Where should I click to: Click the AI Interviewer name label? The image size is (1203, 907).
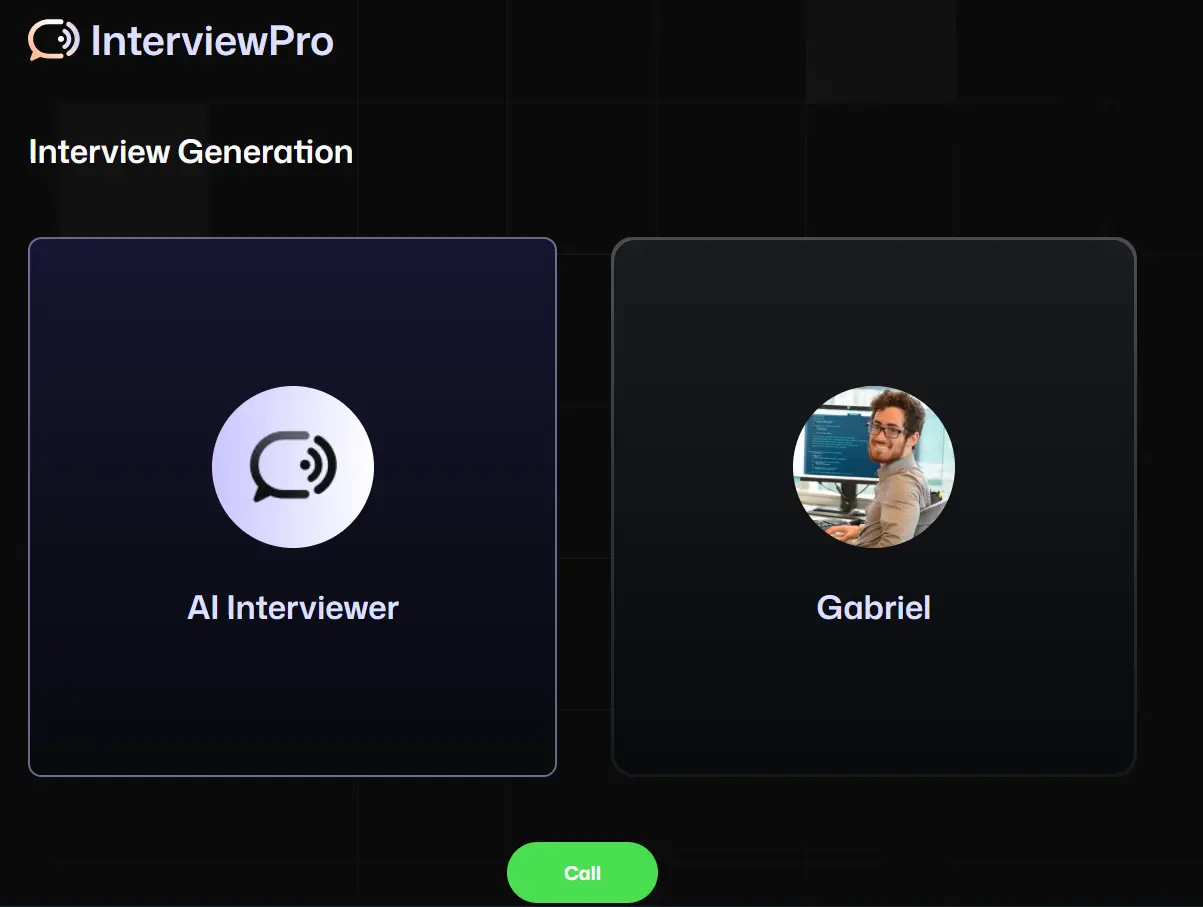292,607
